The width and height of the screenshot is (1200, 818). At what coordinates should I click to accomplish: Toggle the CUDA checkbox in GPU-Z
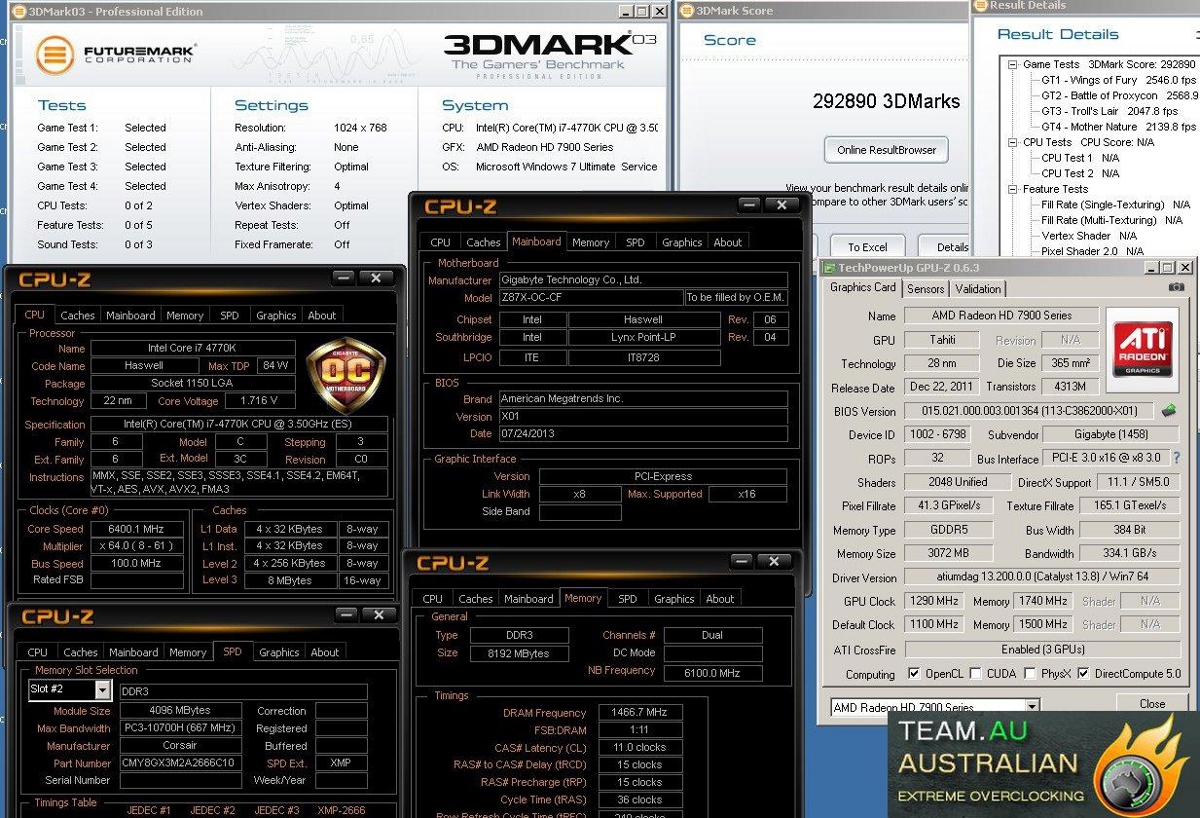pos(976,674)
